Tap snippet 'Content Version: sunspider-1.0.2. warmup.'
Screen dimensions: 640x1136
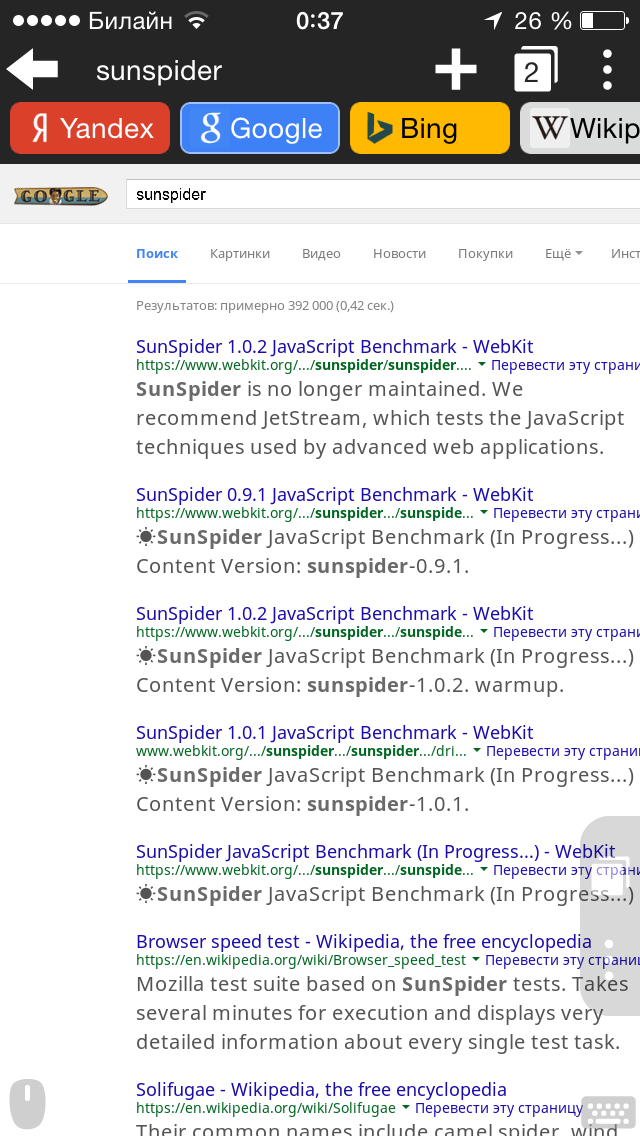[349, 685]
